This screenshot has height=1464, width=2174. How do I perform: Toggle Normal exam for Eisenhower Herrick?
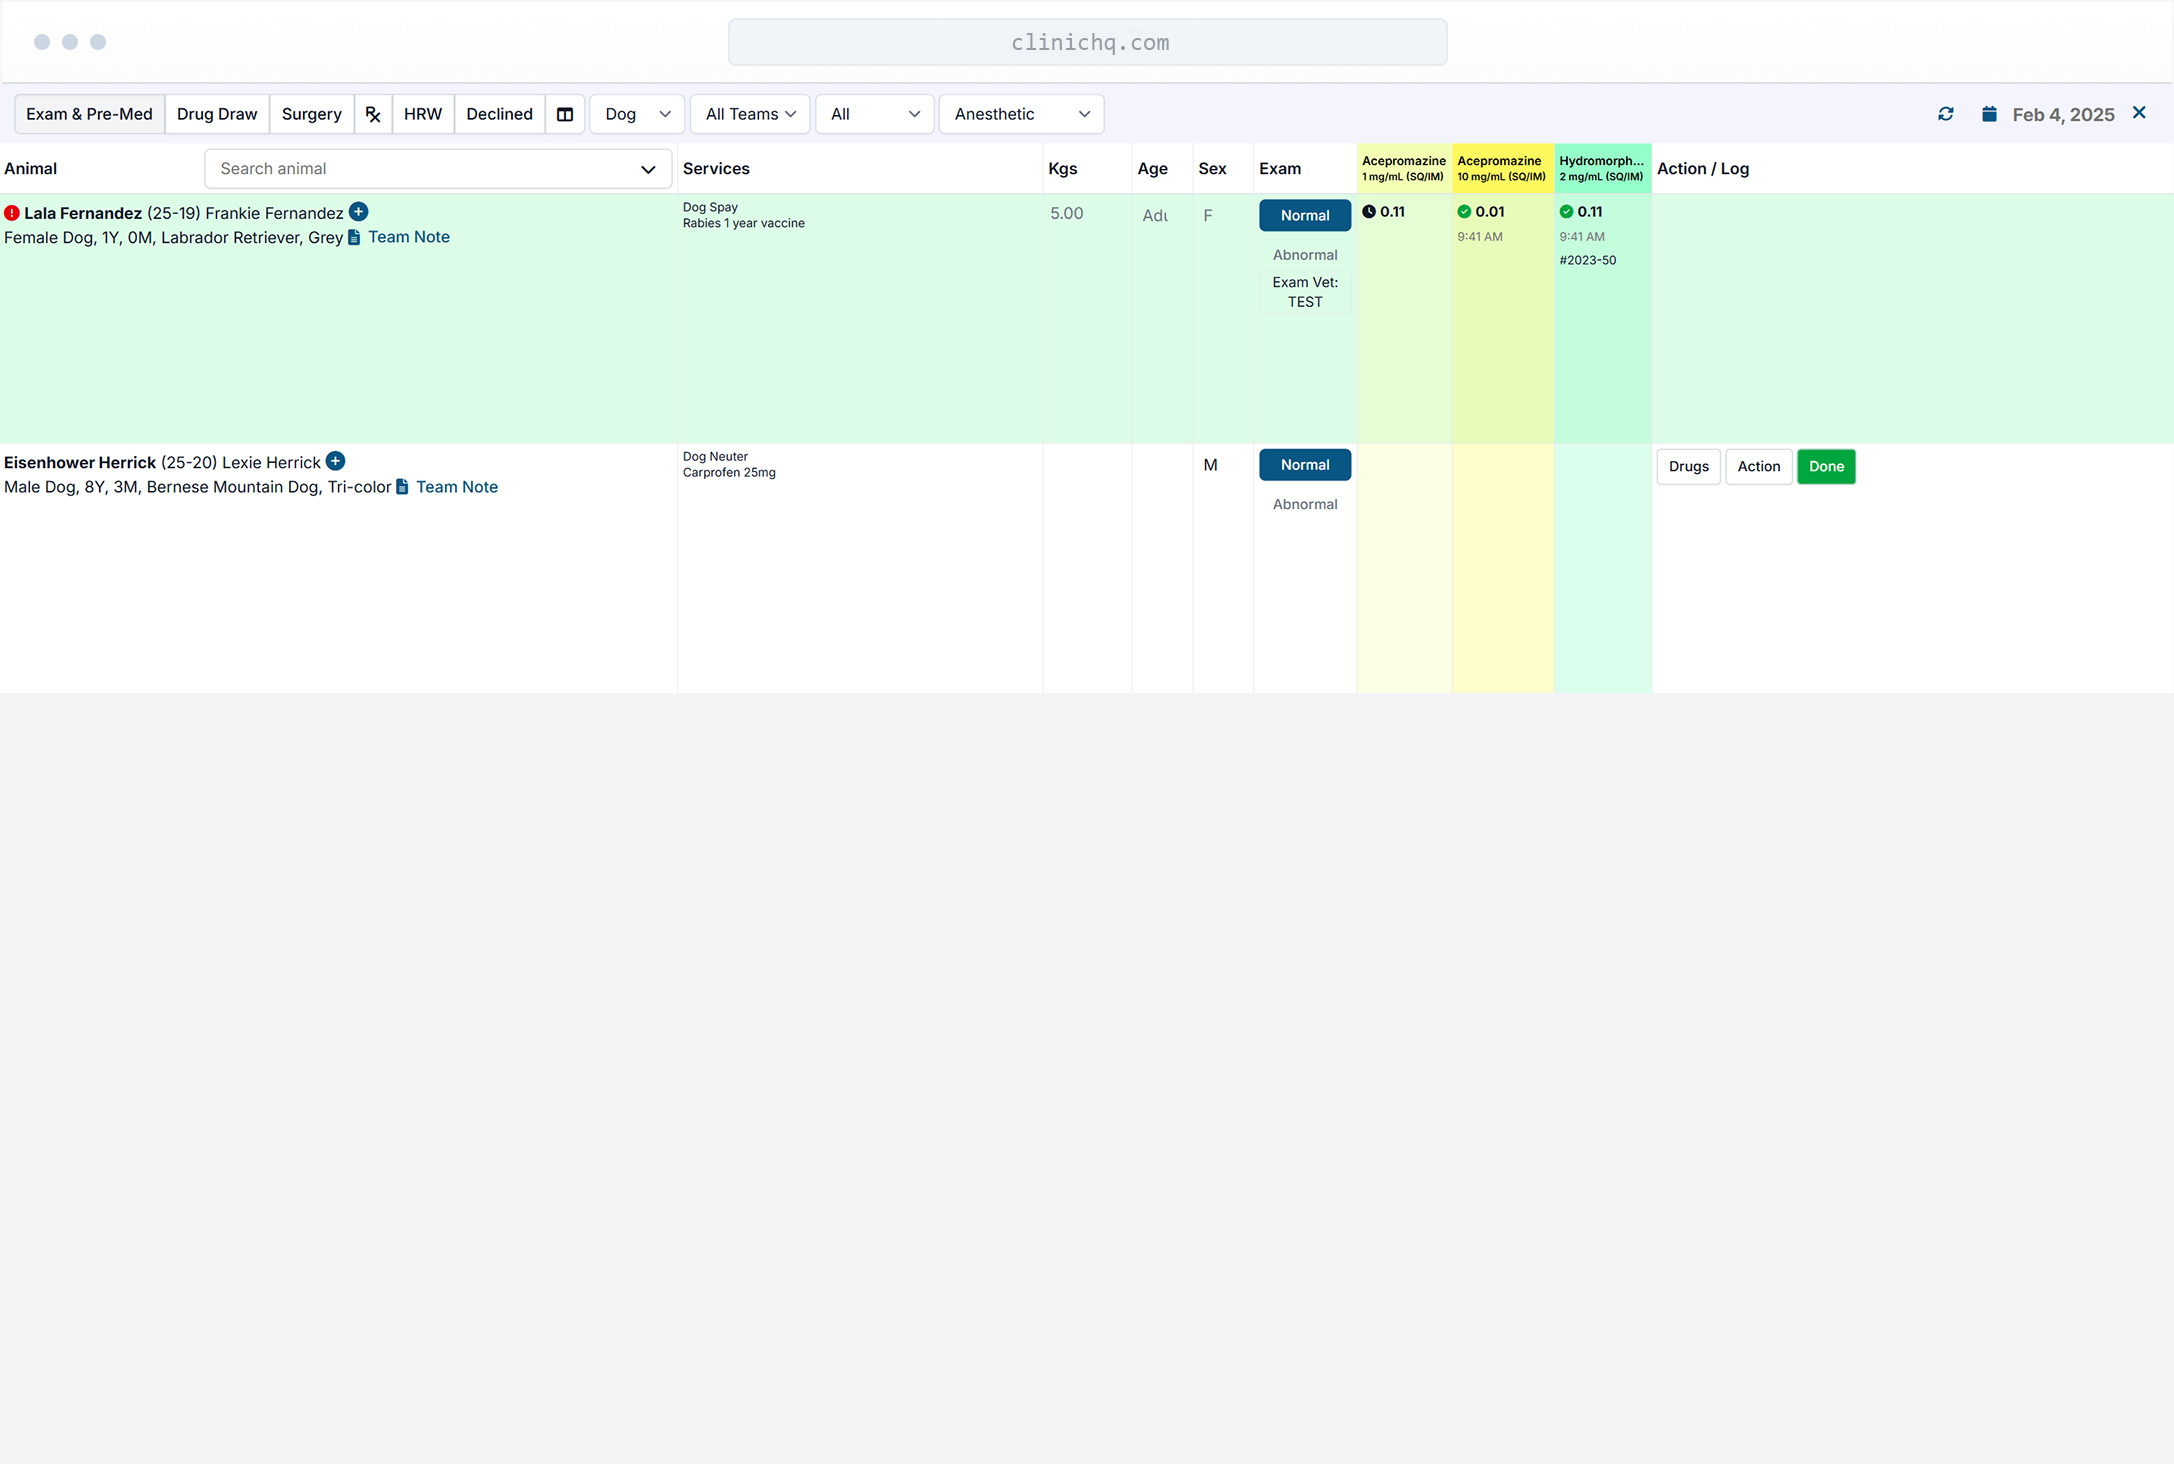click(1304, 465)
